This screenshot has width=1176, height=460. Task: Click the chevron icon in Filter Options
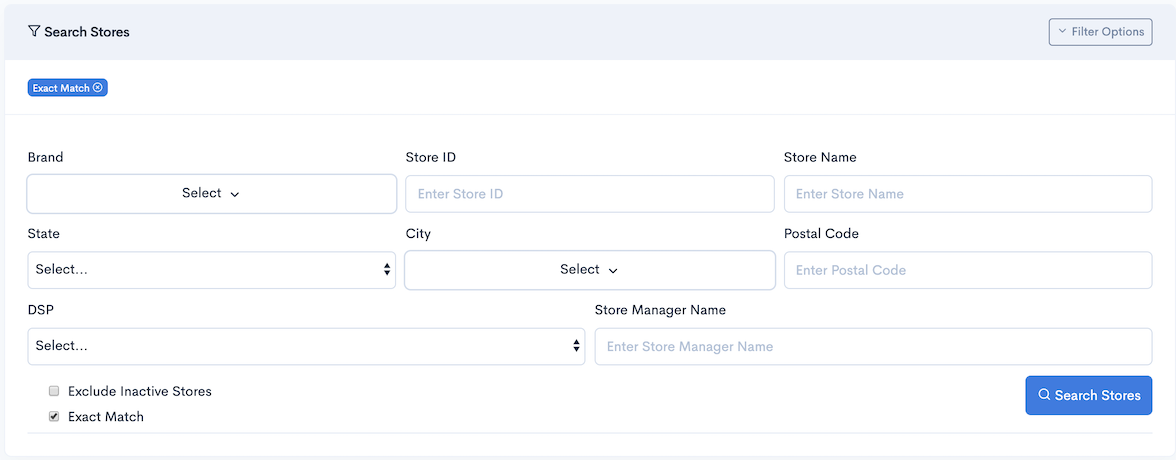pos(1062,32)
